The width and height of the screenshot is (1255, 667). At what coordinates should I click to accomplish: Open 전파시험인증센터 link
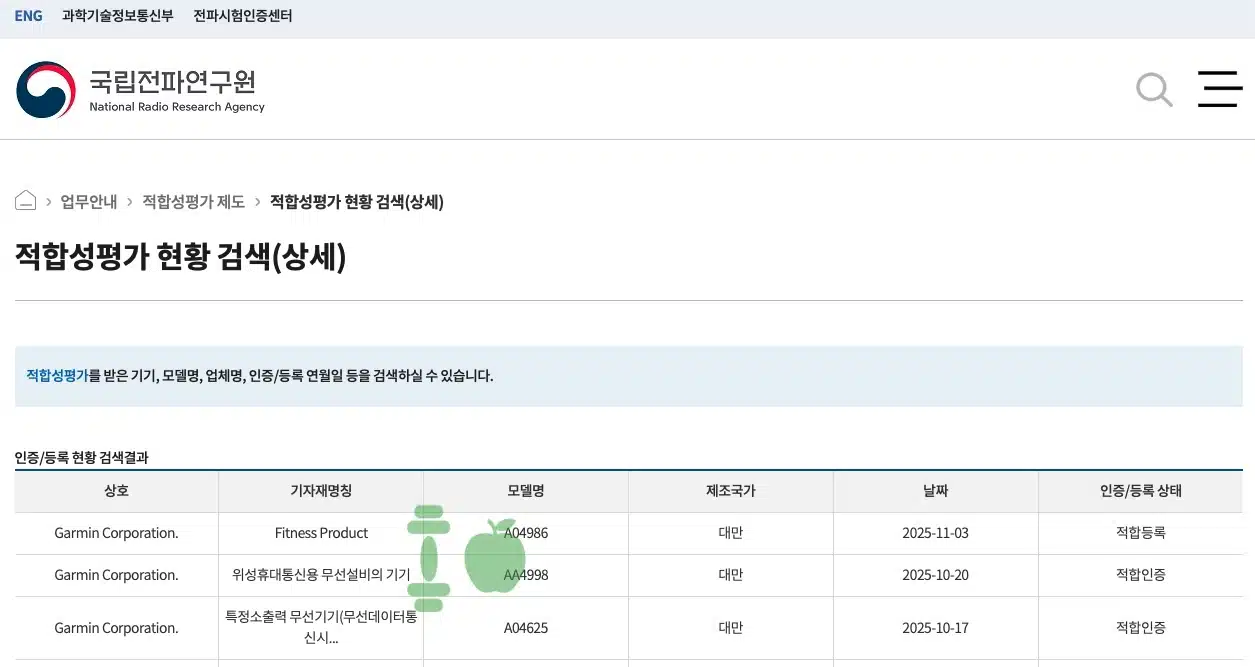(243, 16)
